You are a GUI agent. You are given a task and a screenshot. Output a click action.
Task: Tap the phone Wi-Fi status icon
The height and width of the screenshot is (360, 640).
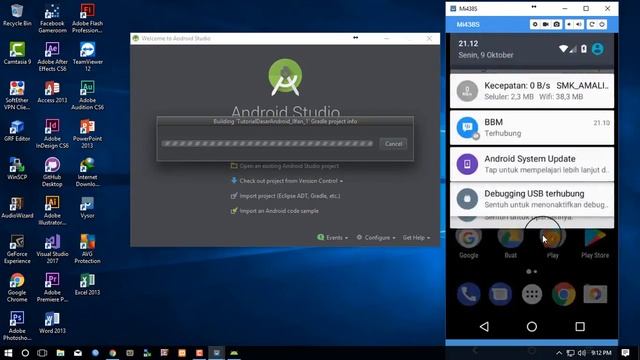563,49
